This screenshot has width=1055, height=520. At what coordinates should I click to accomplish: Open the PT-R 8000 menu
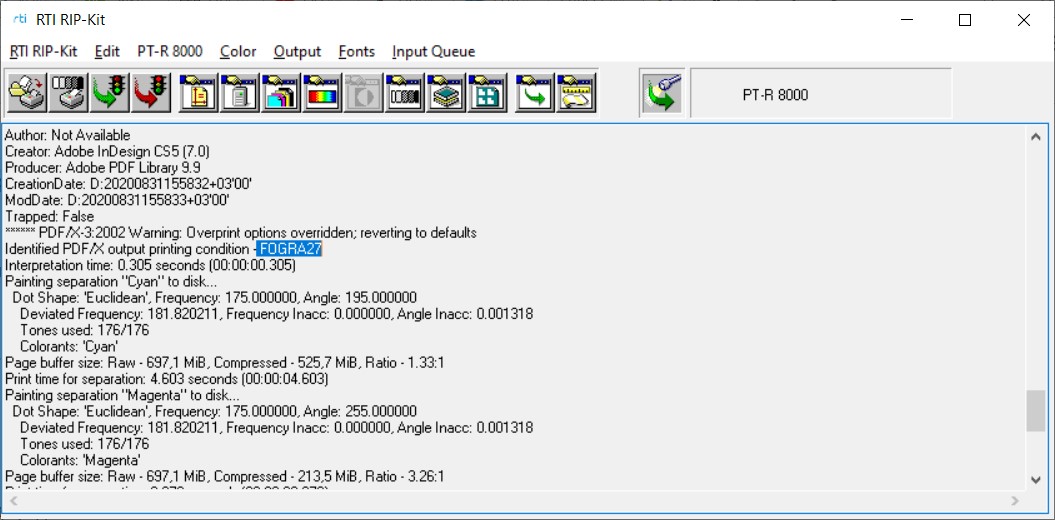coord(170,52)
